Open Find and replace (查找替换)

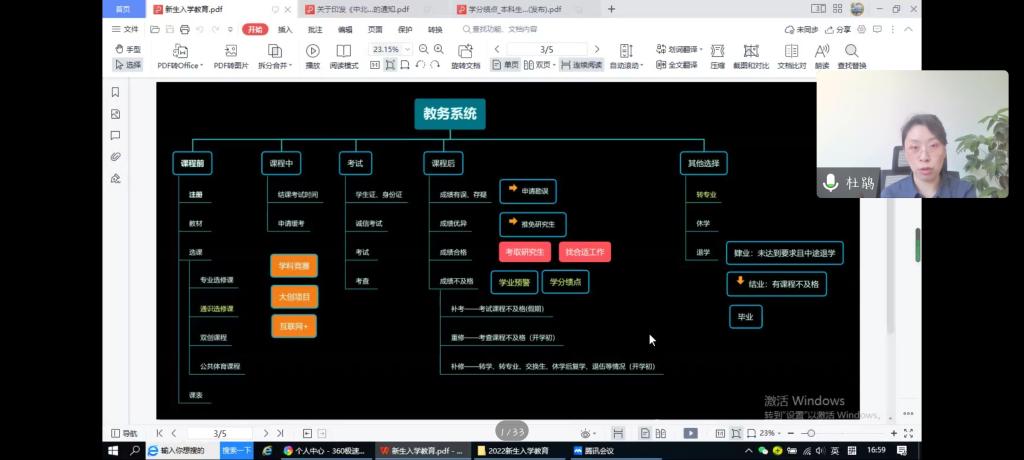coord(852,57)
